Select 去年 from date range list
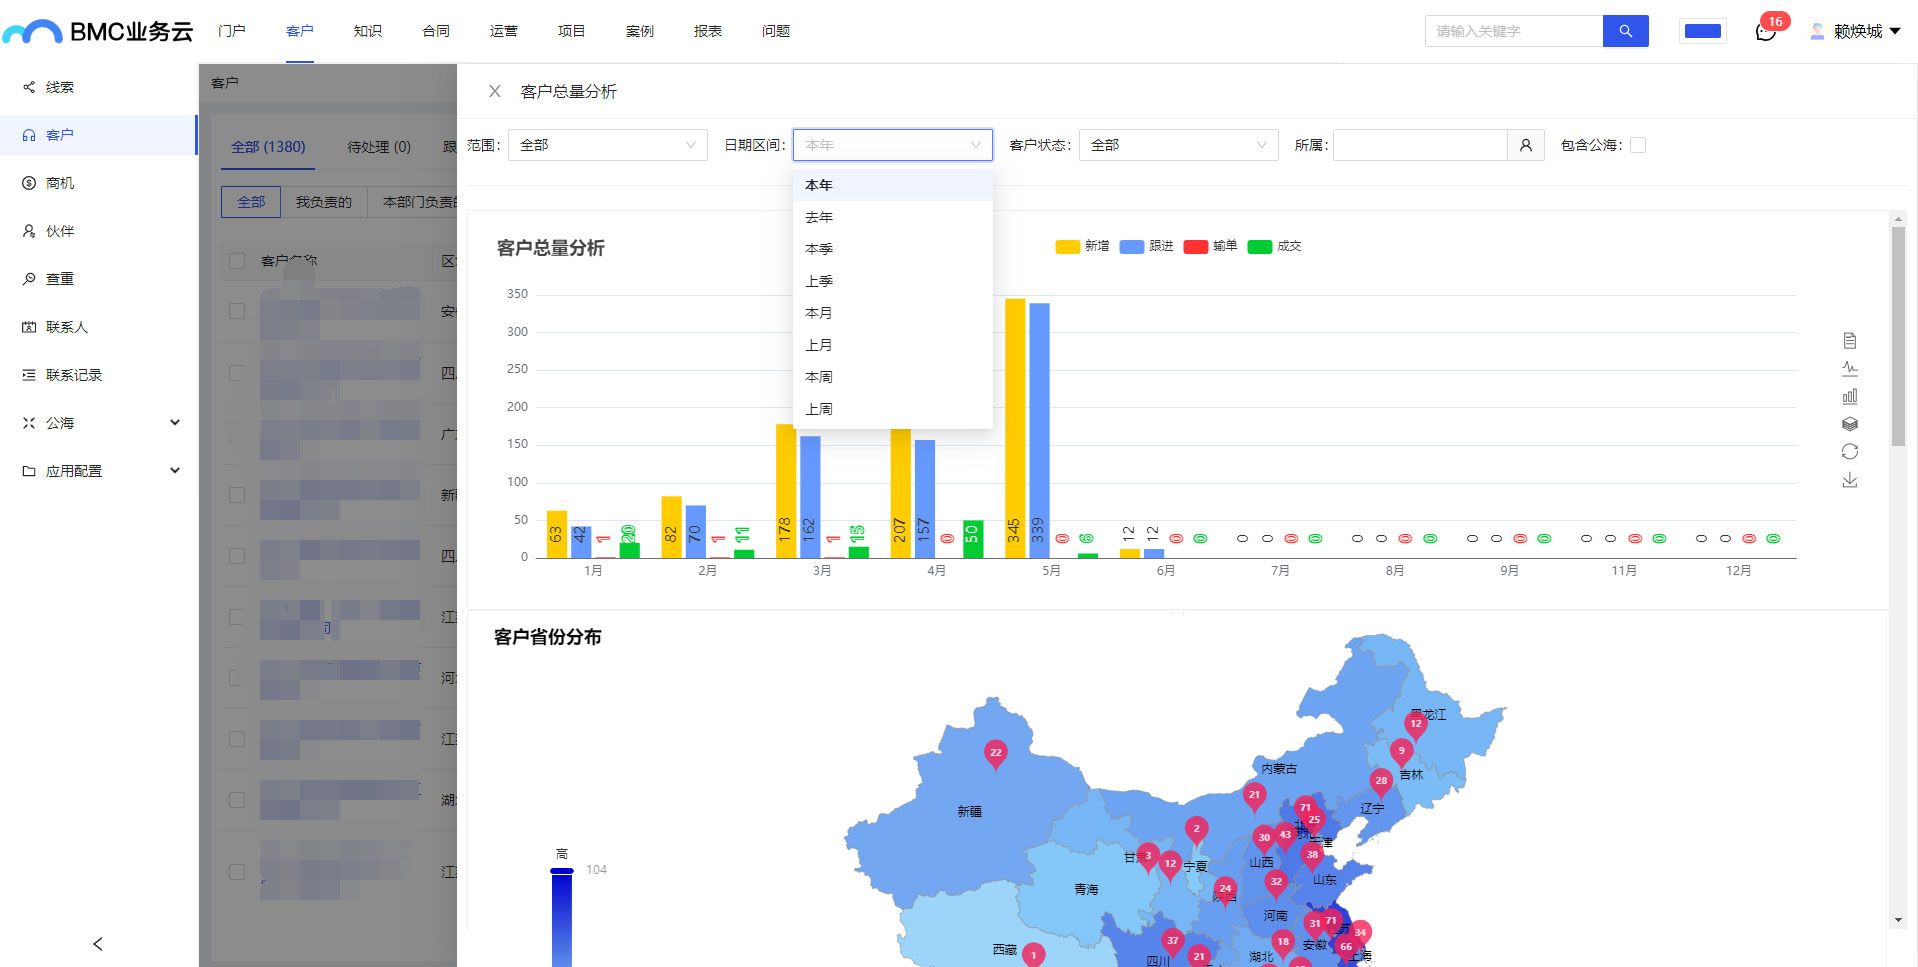Screen dimensions: 1918x967 point(893,217)
